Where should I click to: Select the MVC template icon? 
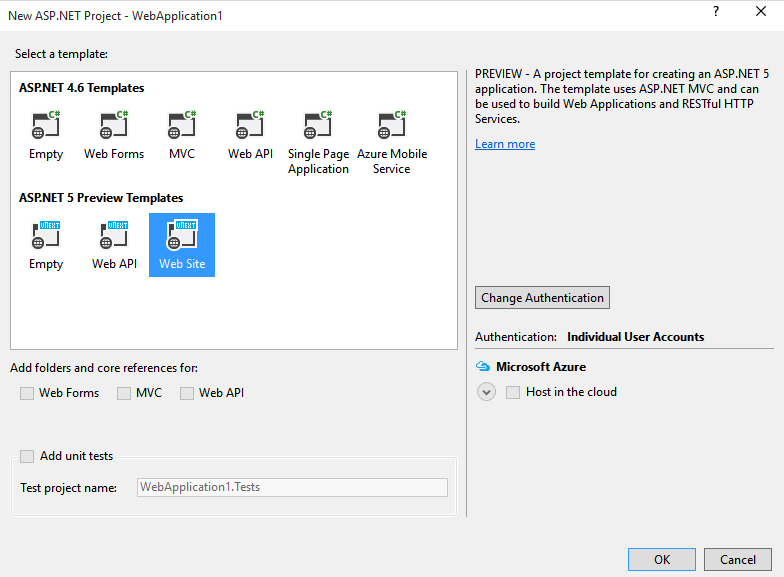(x=182, y=126)
